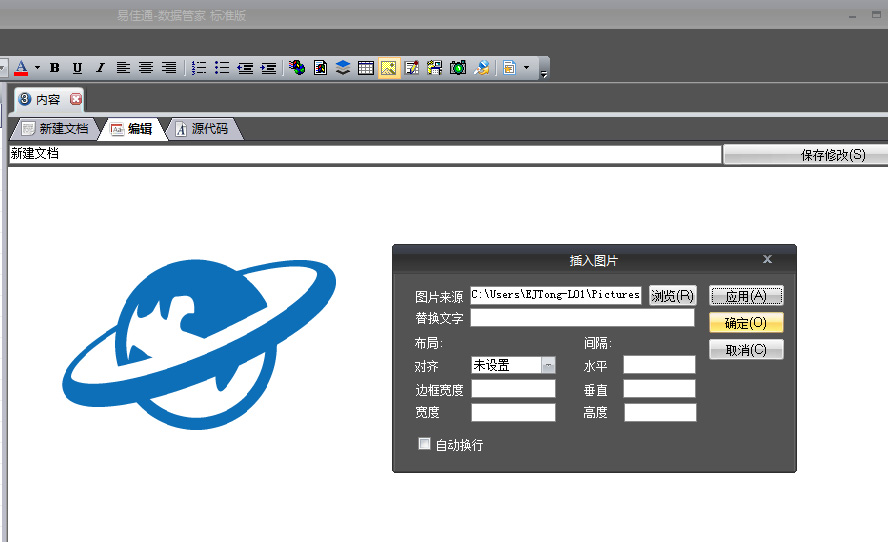Click the 替换文字 input field
Viewport: 888px width, 542px height.
click(582, 318)
